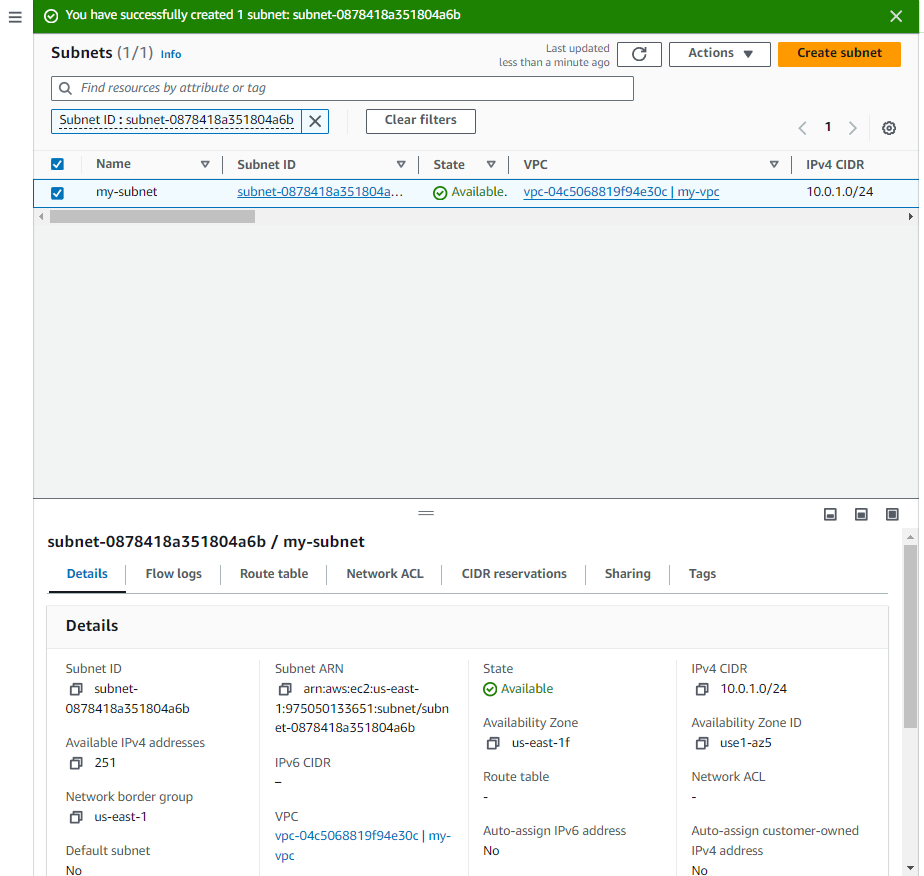Go to next page of results
The height and width of the screenshot is (876, 924).
point(853,128)
